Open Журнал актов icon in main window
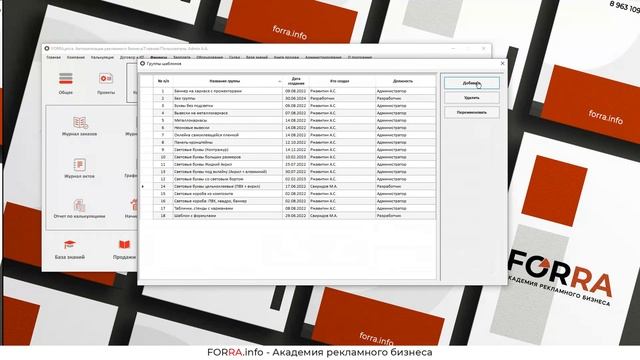This screenshot has height=360, width=640. click(79, 164)
